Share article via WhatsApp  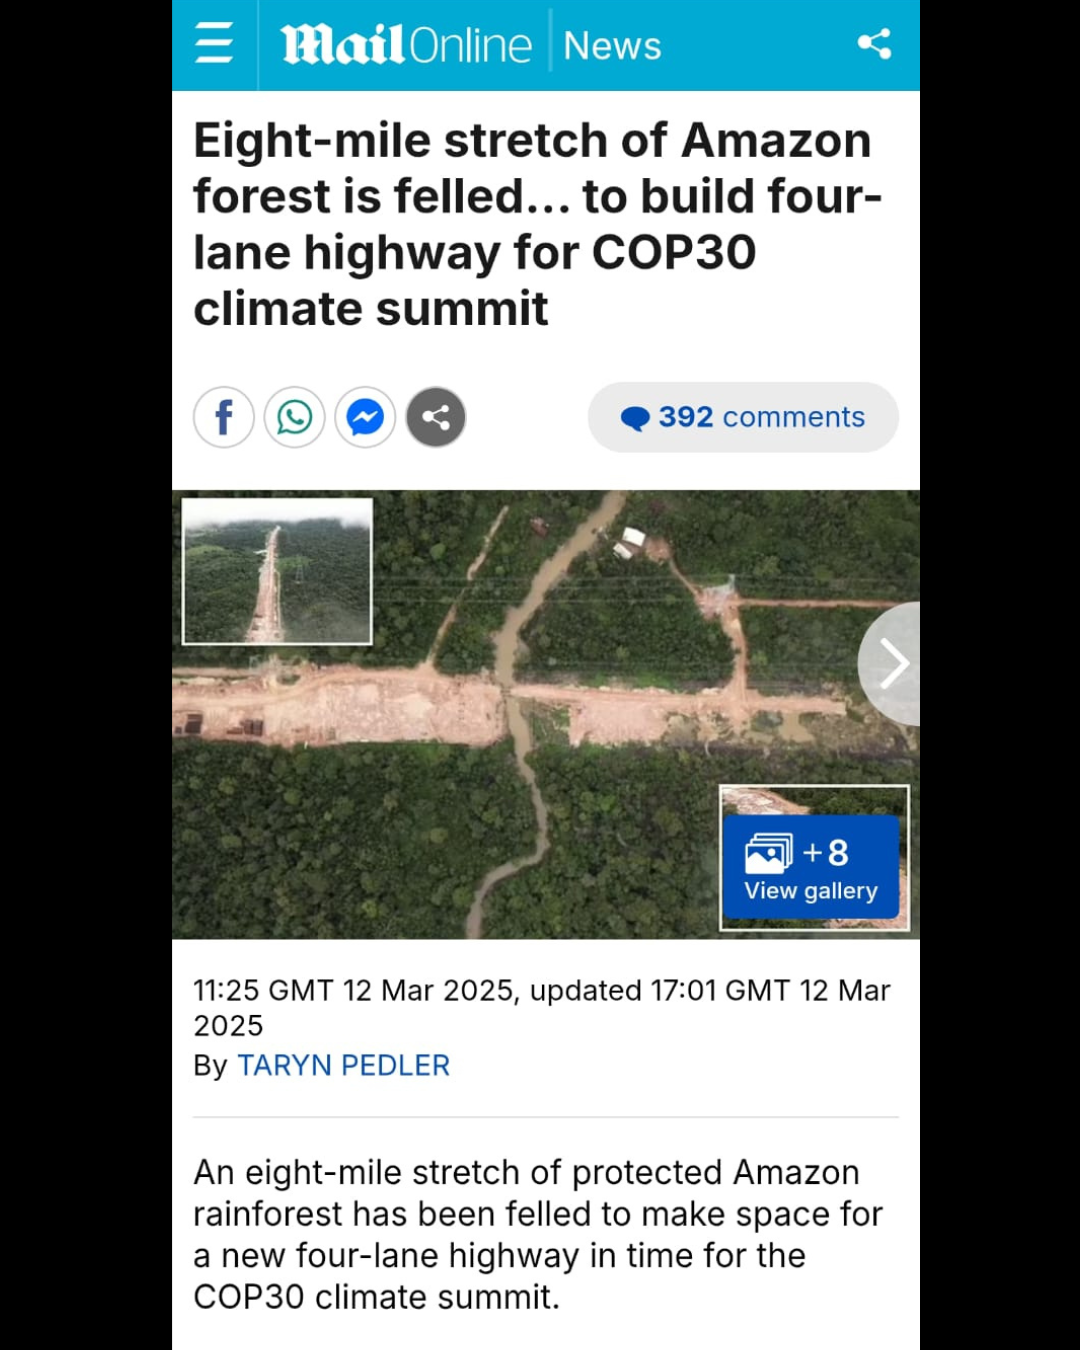(x=294, y=417)
